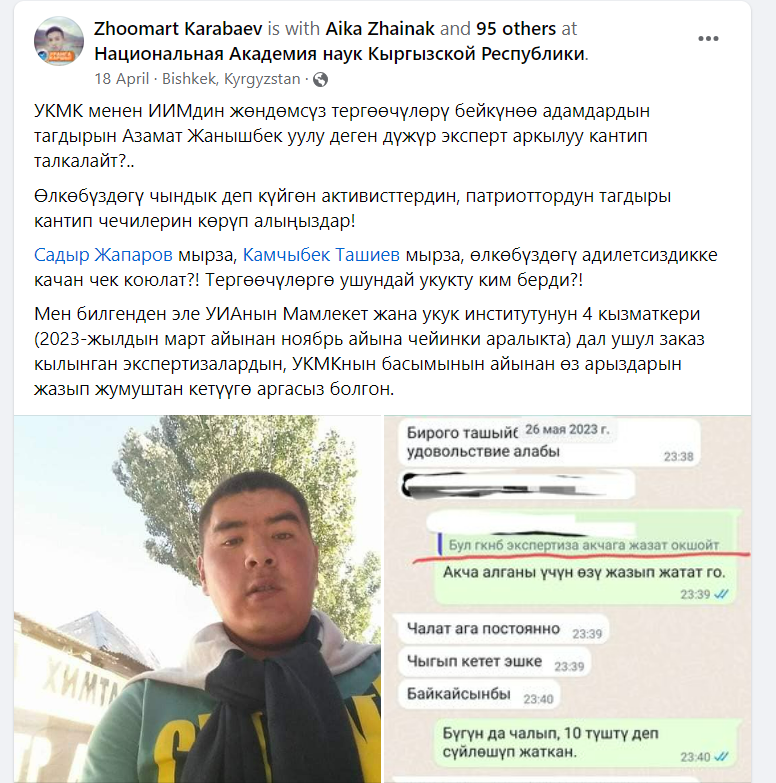Open Zhoomart Karabaev's profile picture

pyautogui.click(x=58, y=41)
